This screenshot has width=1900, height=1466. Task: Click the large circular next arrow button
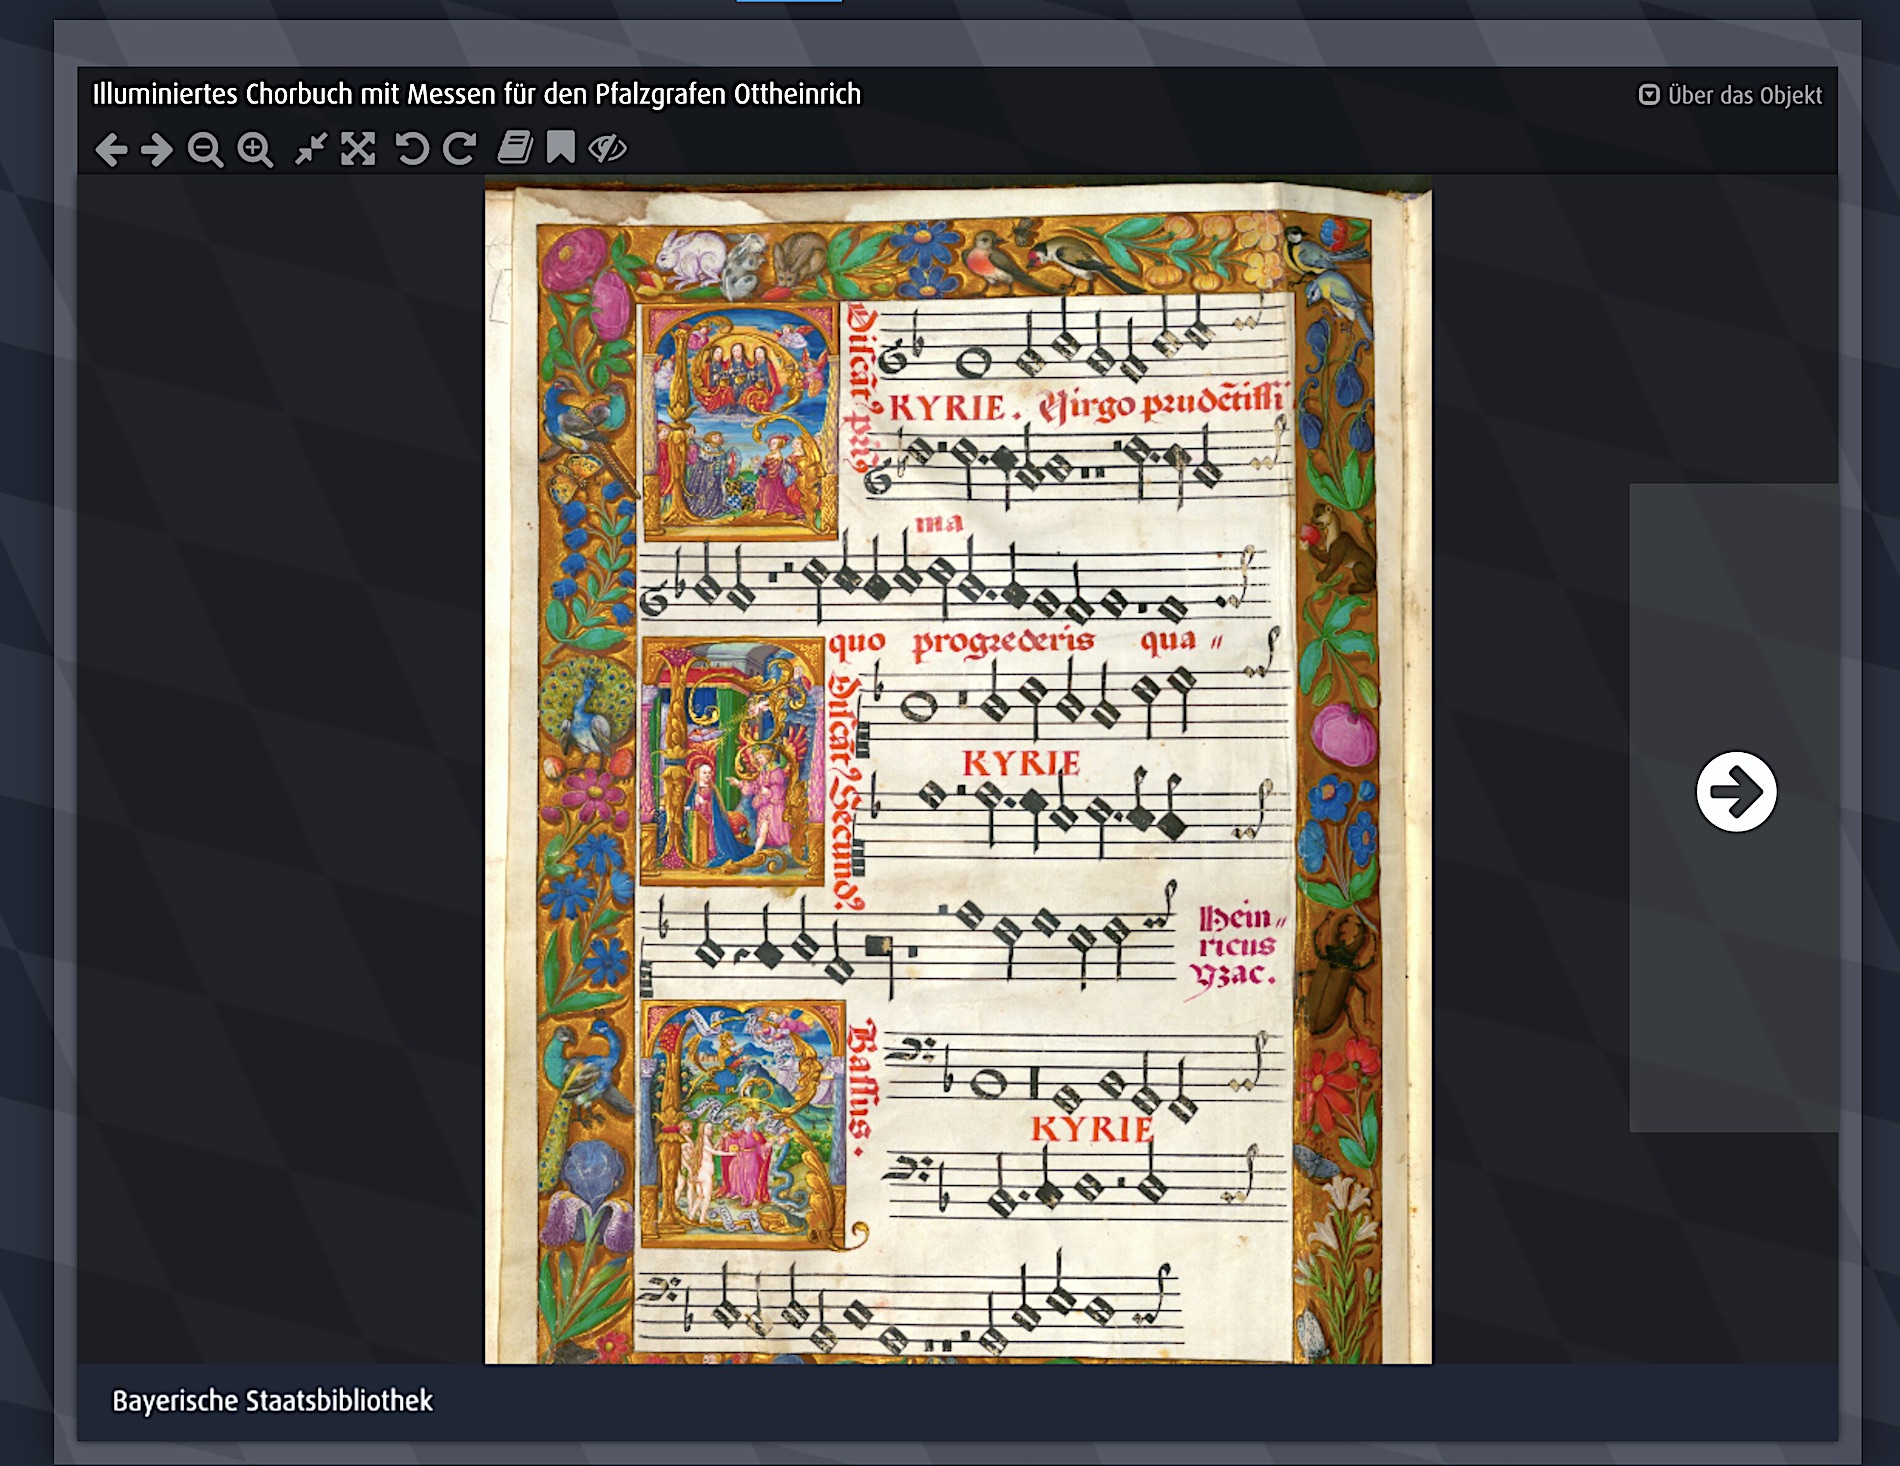click(x=1736, y=792)
